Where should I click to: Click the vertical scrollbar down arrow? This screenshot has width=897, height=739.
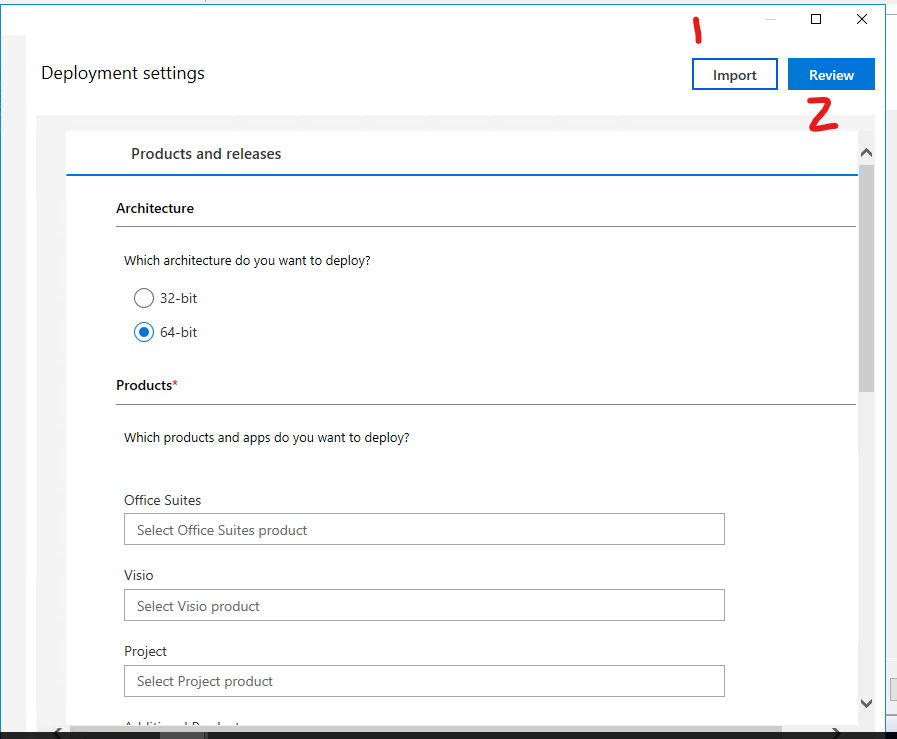click(866, 704)
